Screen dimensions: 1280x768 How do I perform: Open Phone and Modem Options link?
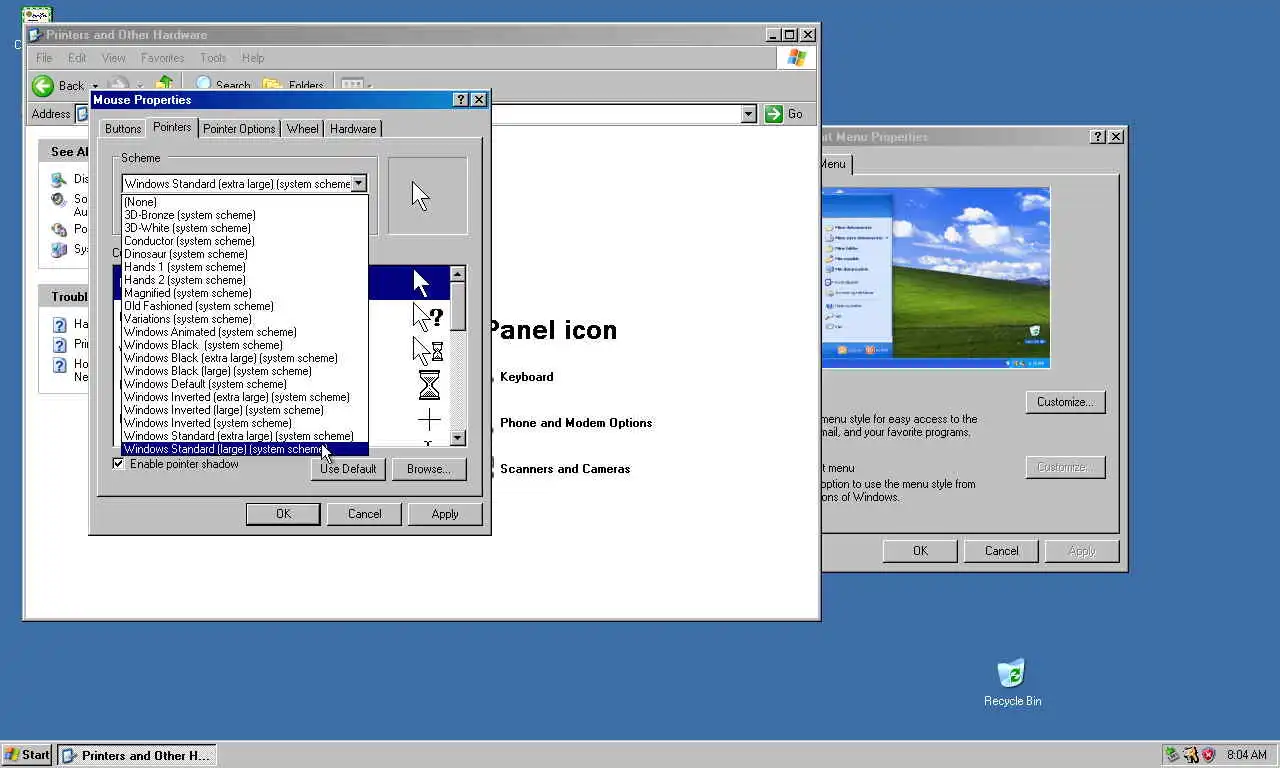(x=576, y=423)
